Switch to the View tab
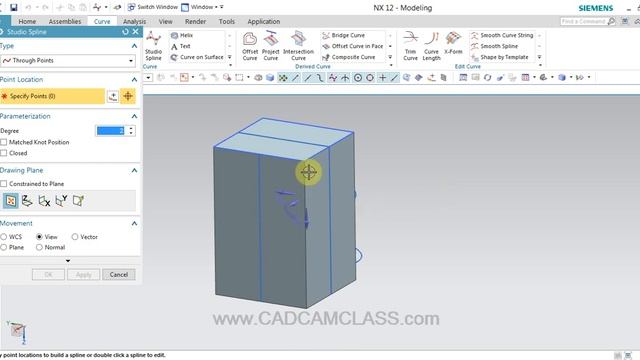Viewport: 640px width, 360px height. (165, 21)
